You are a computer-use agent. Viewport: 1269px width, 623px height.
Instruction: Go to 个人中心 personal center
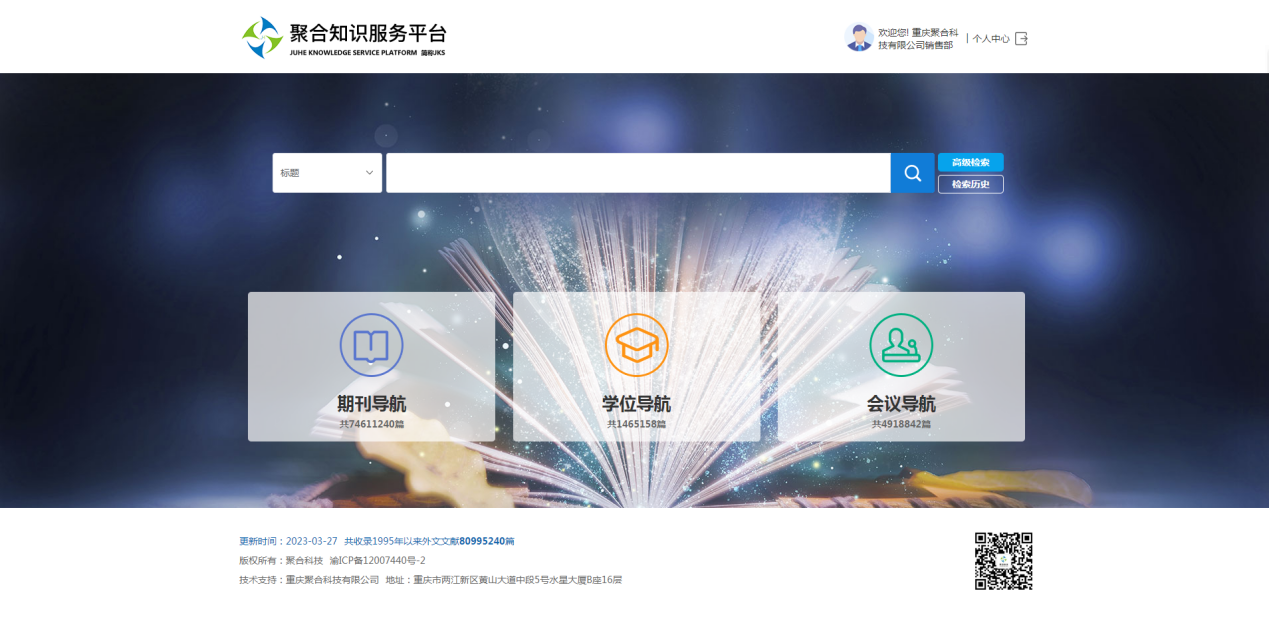click(x=990, y=39)
